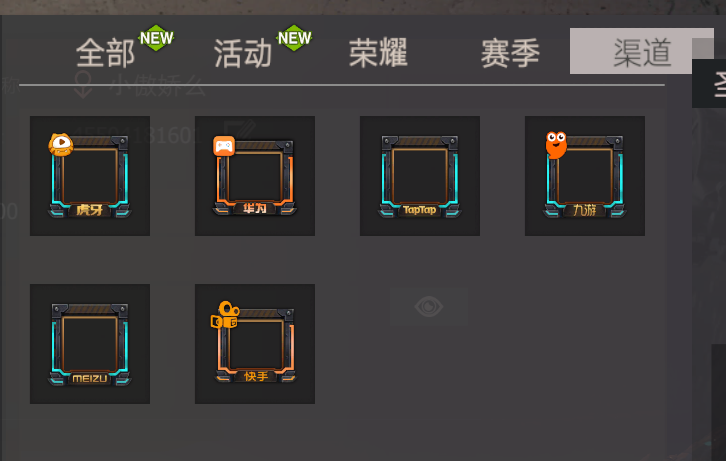Select the MEIZU avatar frame

[x=90, y=344]
